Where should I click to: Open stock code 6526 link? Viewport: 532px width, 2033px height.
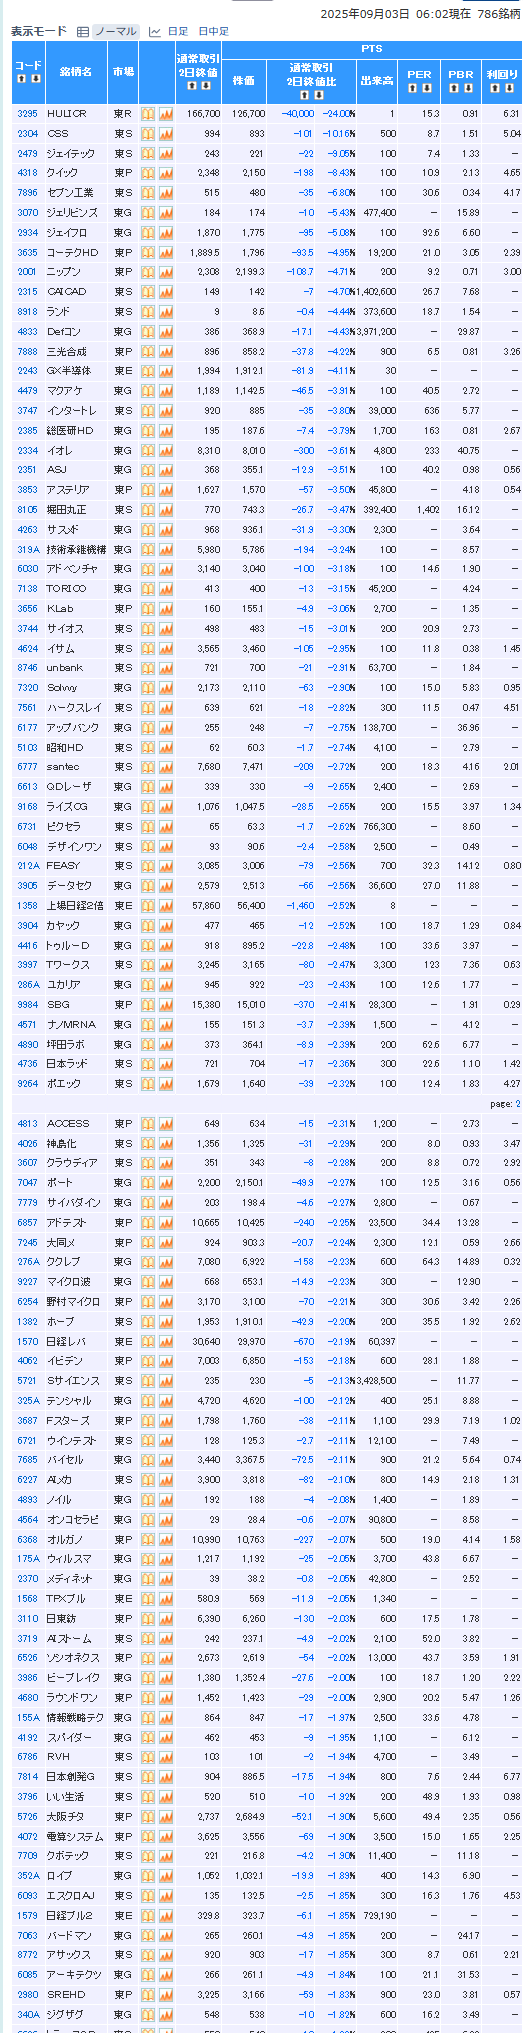click(x=28, y=1658)
